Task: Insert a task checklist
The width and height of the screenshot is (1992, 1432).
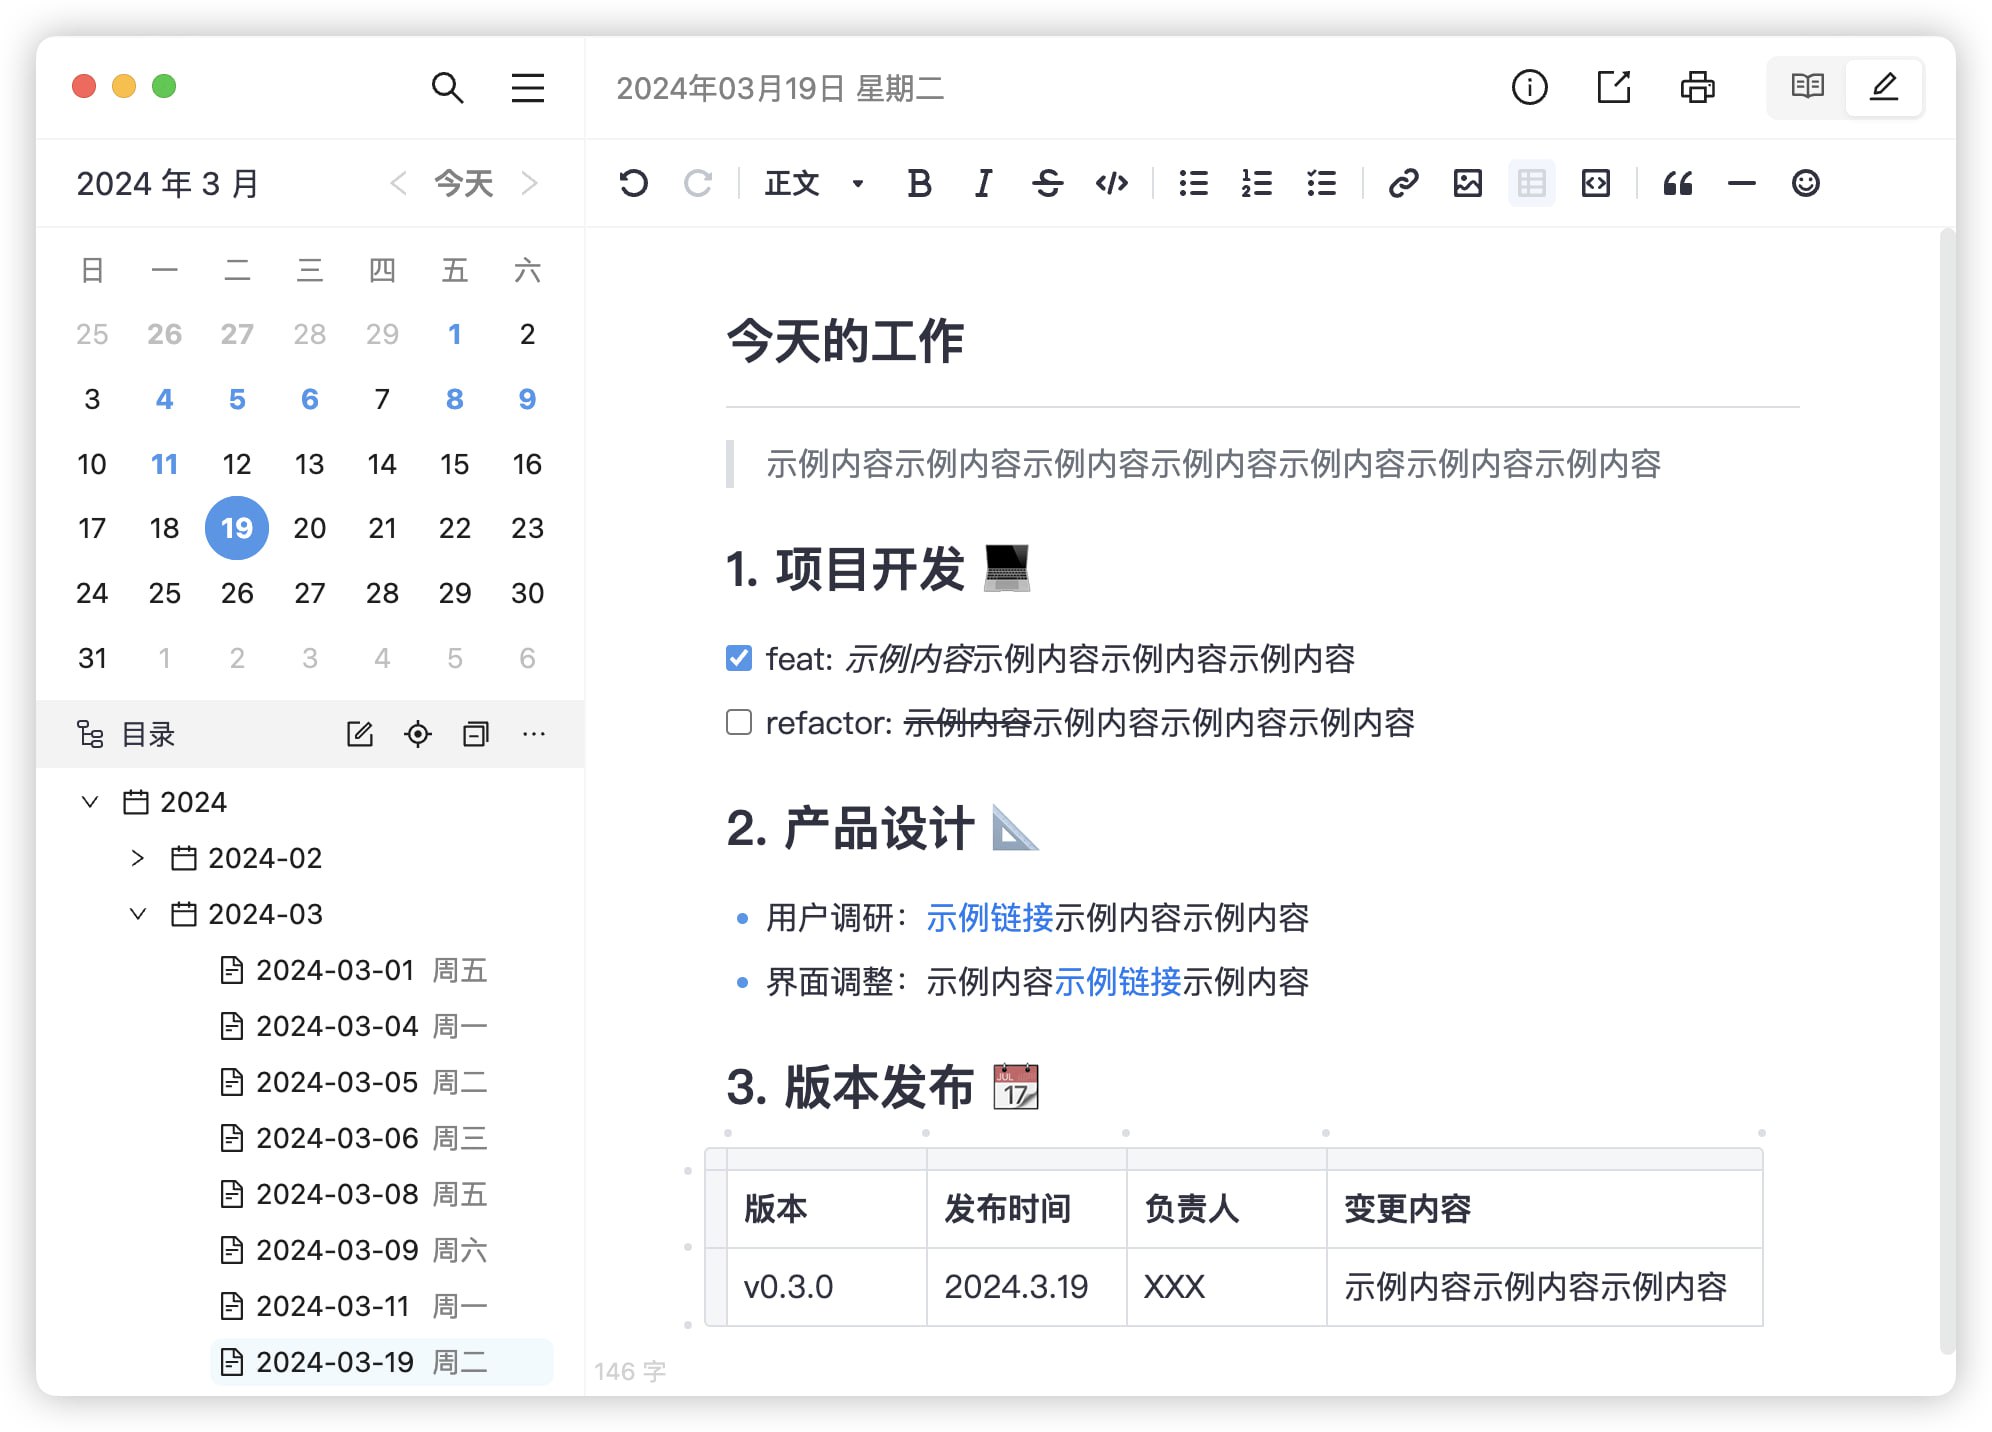Action: 1321,183
